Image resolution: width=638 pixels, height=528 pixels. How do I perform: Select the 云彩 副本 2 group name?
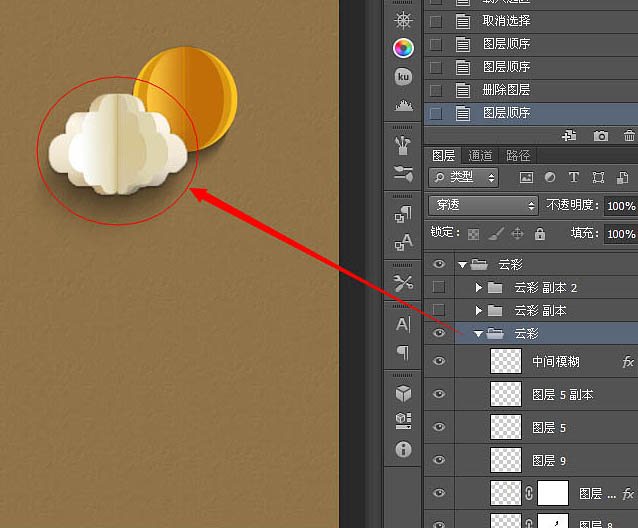(x=546, y=288)
